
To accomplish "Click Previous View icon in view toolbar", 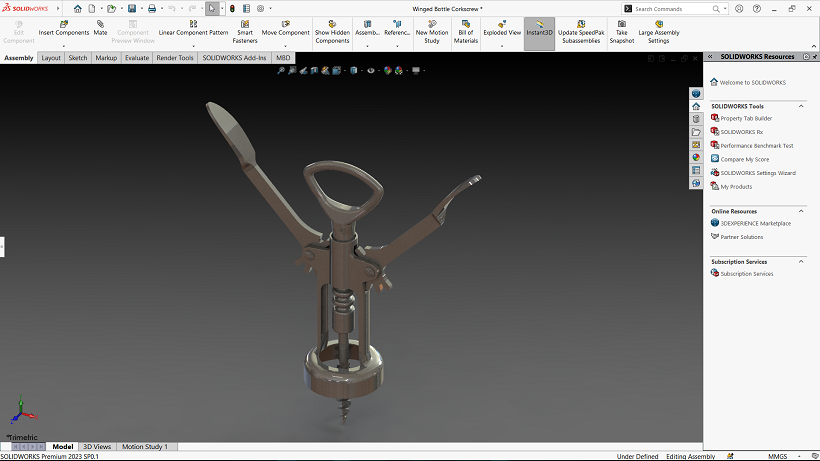I will point(303,70).
